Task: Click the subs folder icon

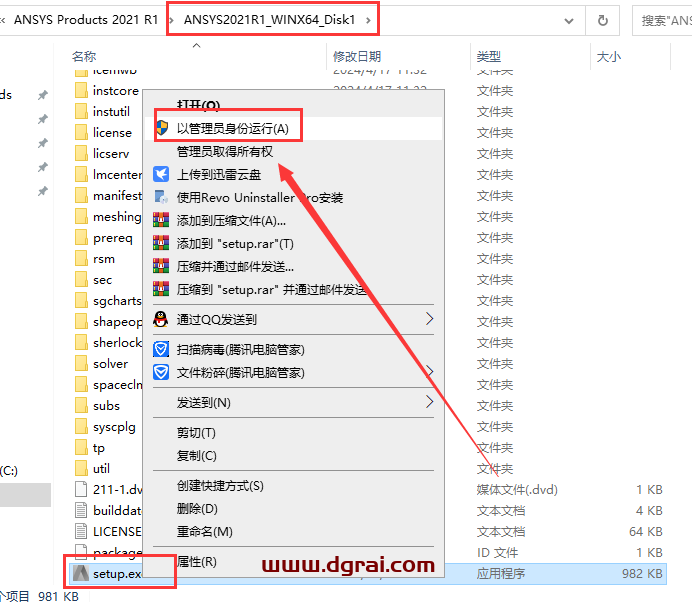Action: (x=81, y=405)
